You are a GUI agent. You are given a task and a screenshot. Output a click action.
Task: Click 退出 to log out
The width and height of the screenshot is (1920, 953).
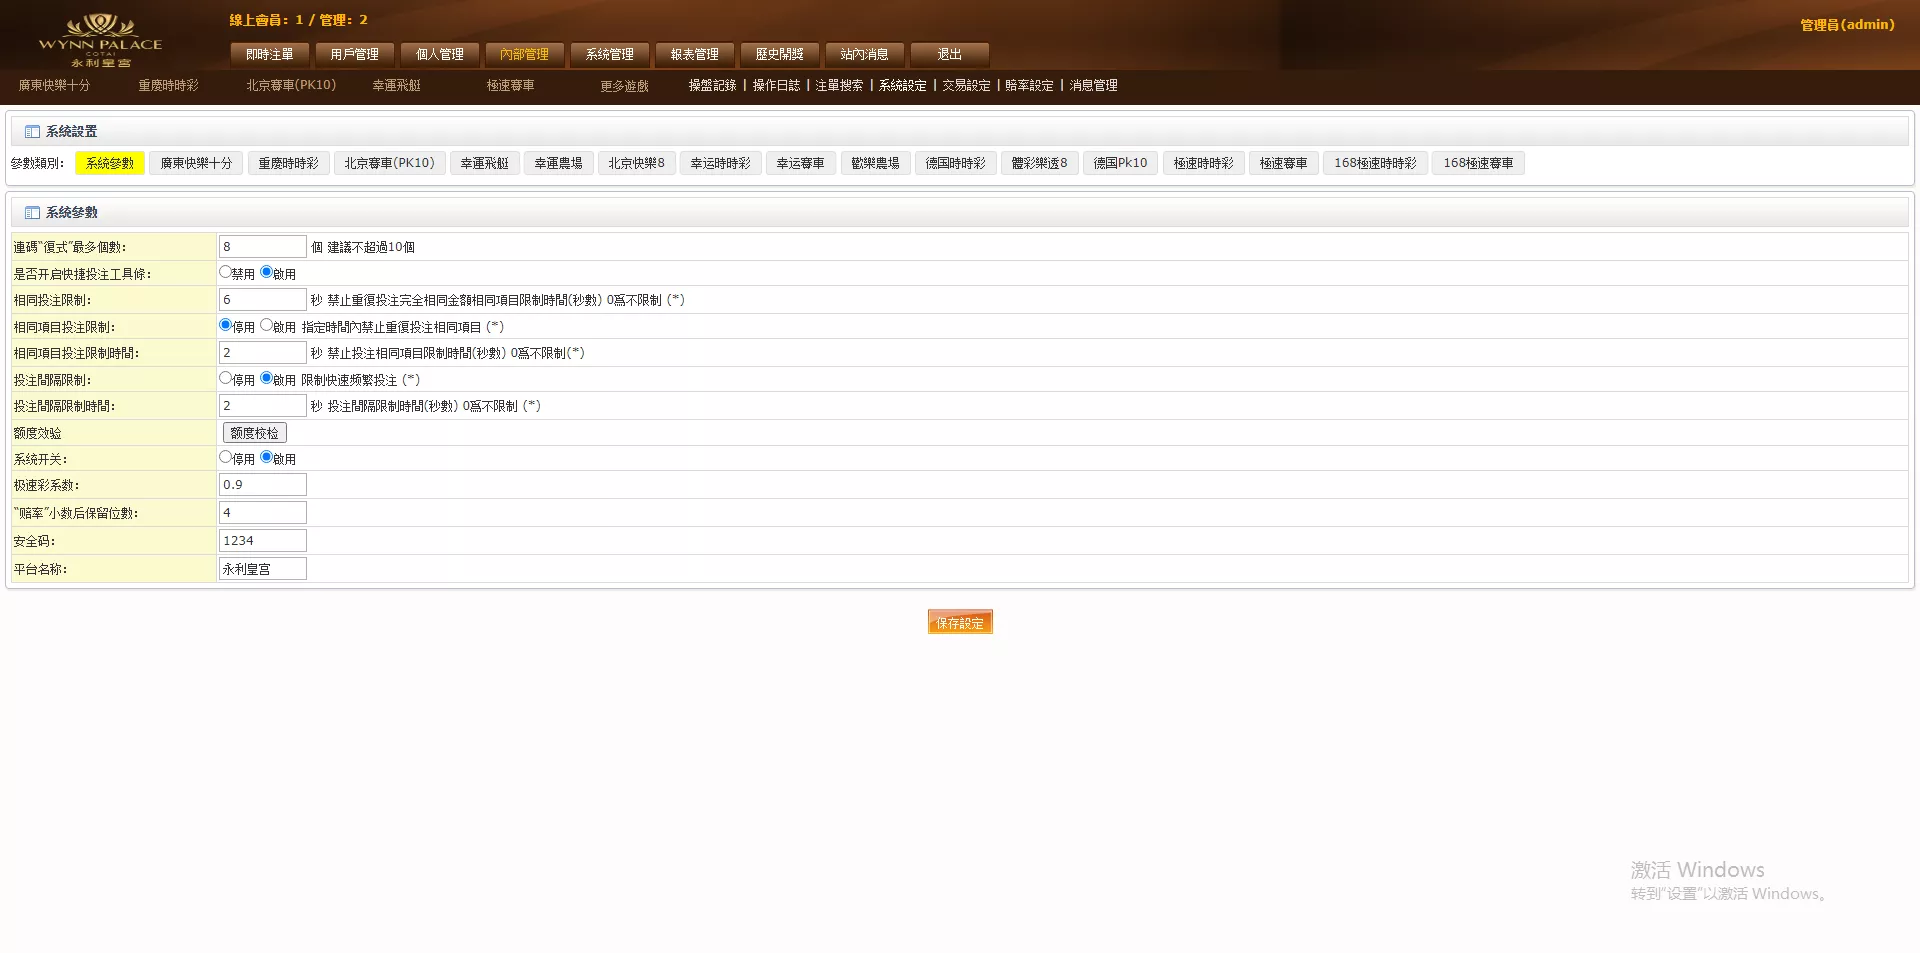click(947, 55)
